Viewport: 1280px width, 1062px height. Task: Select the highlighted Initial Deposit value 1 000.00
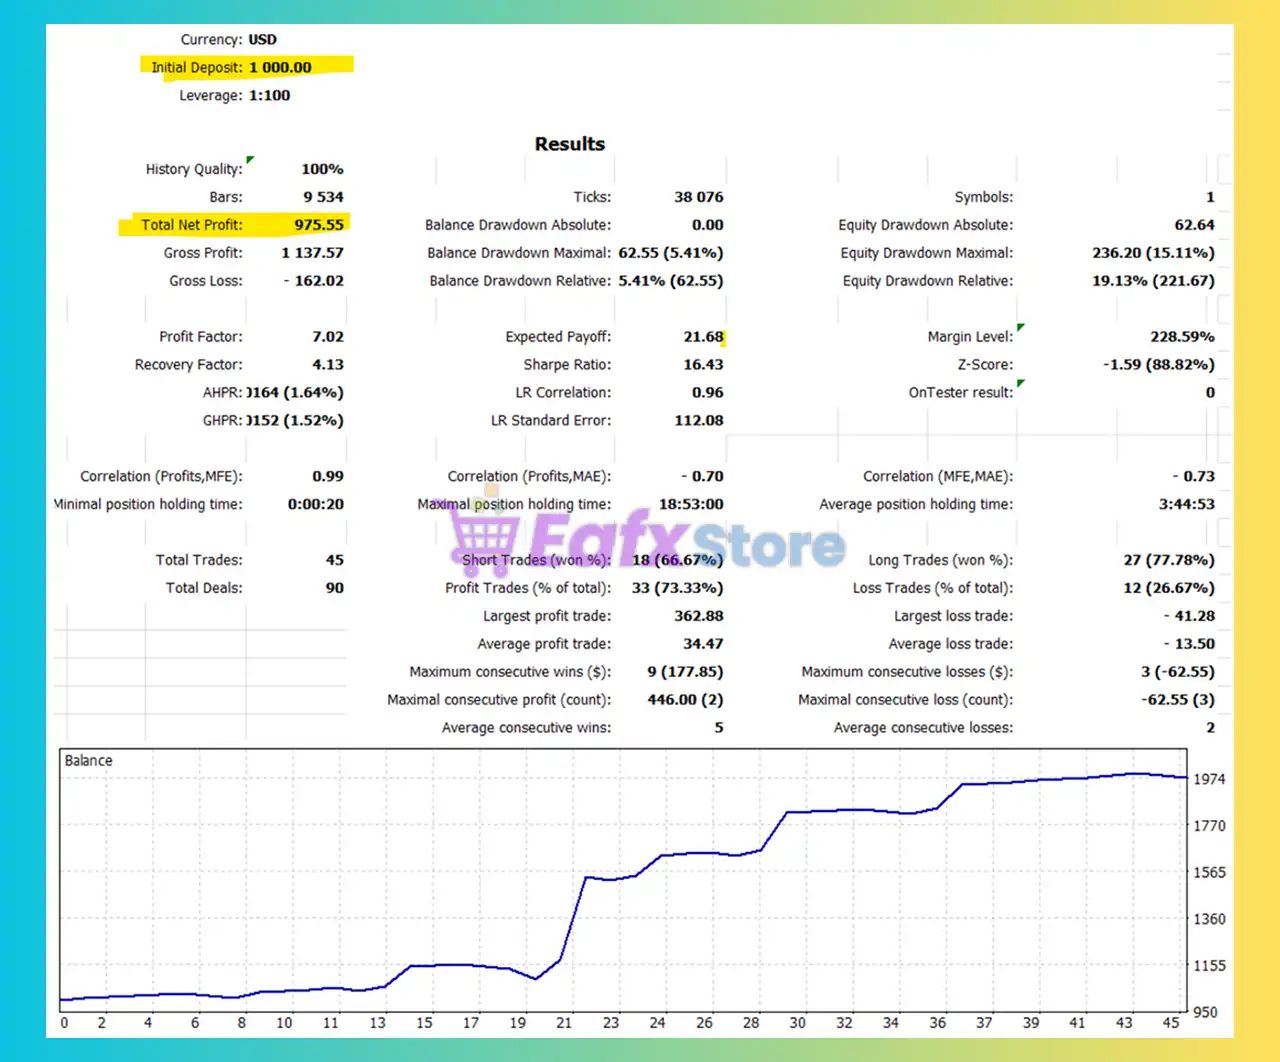pos(280,67)
